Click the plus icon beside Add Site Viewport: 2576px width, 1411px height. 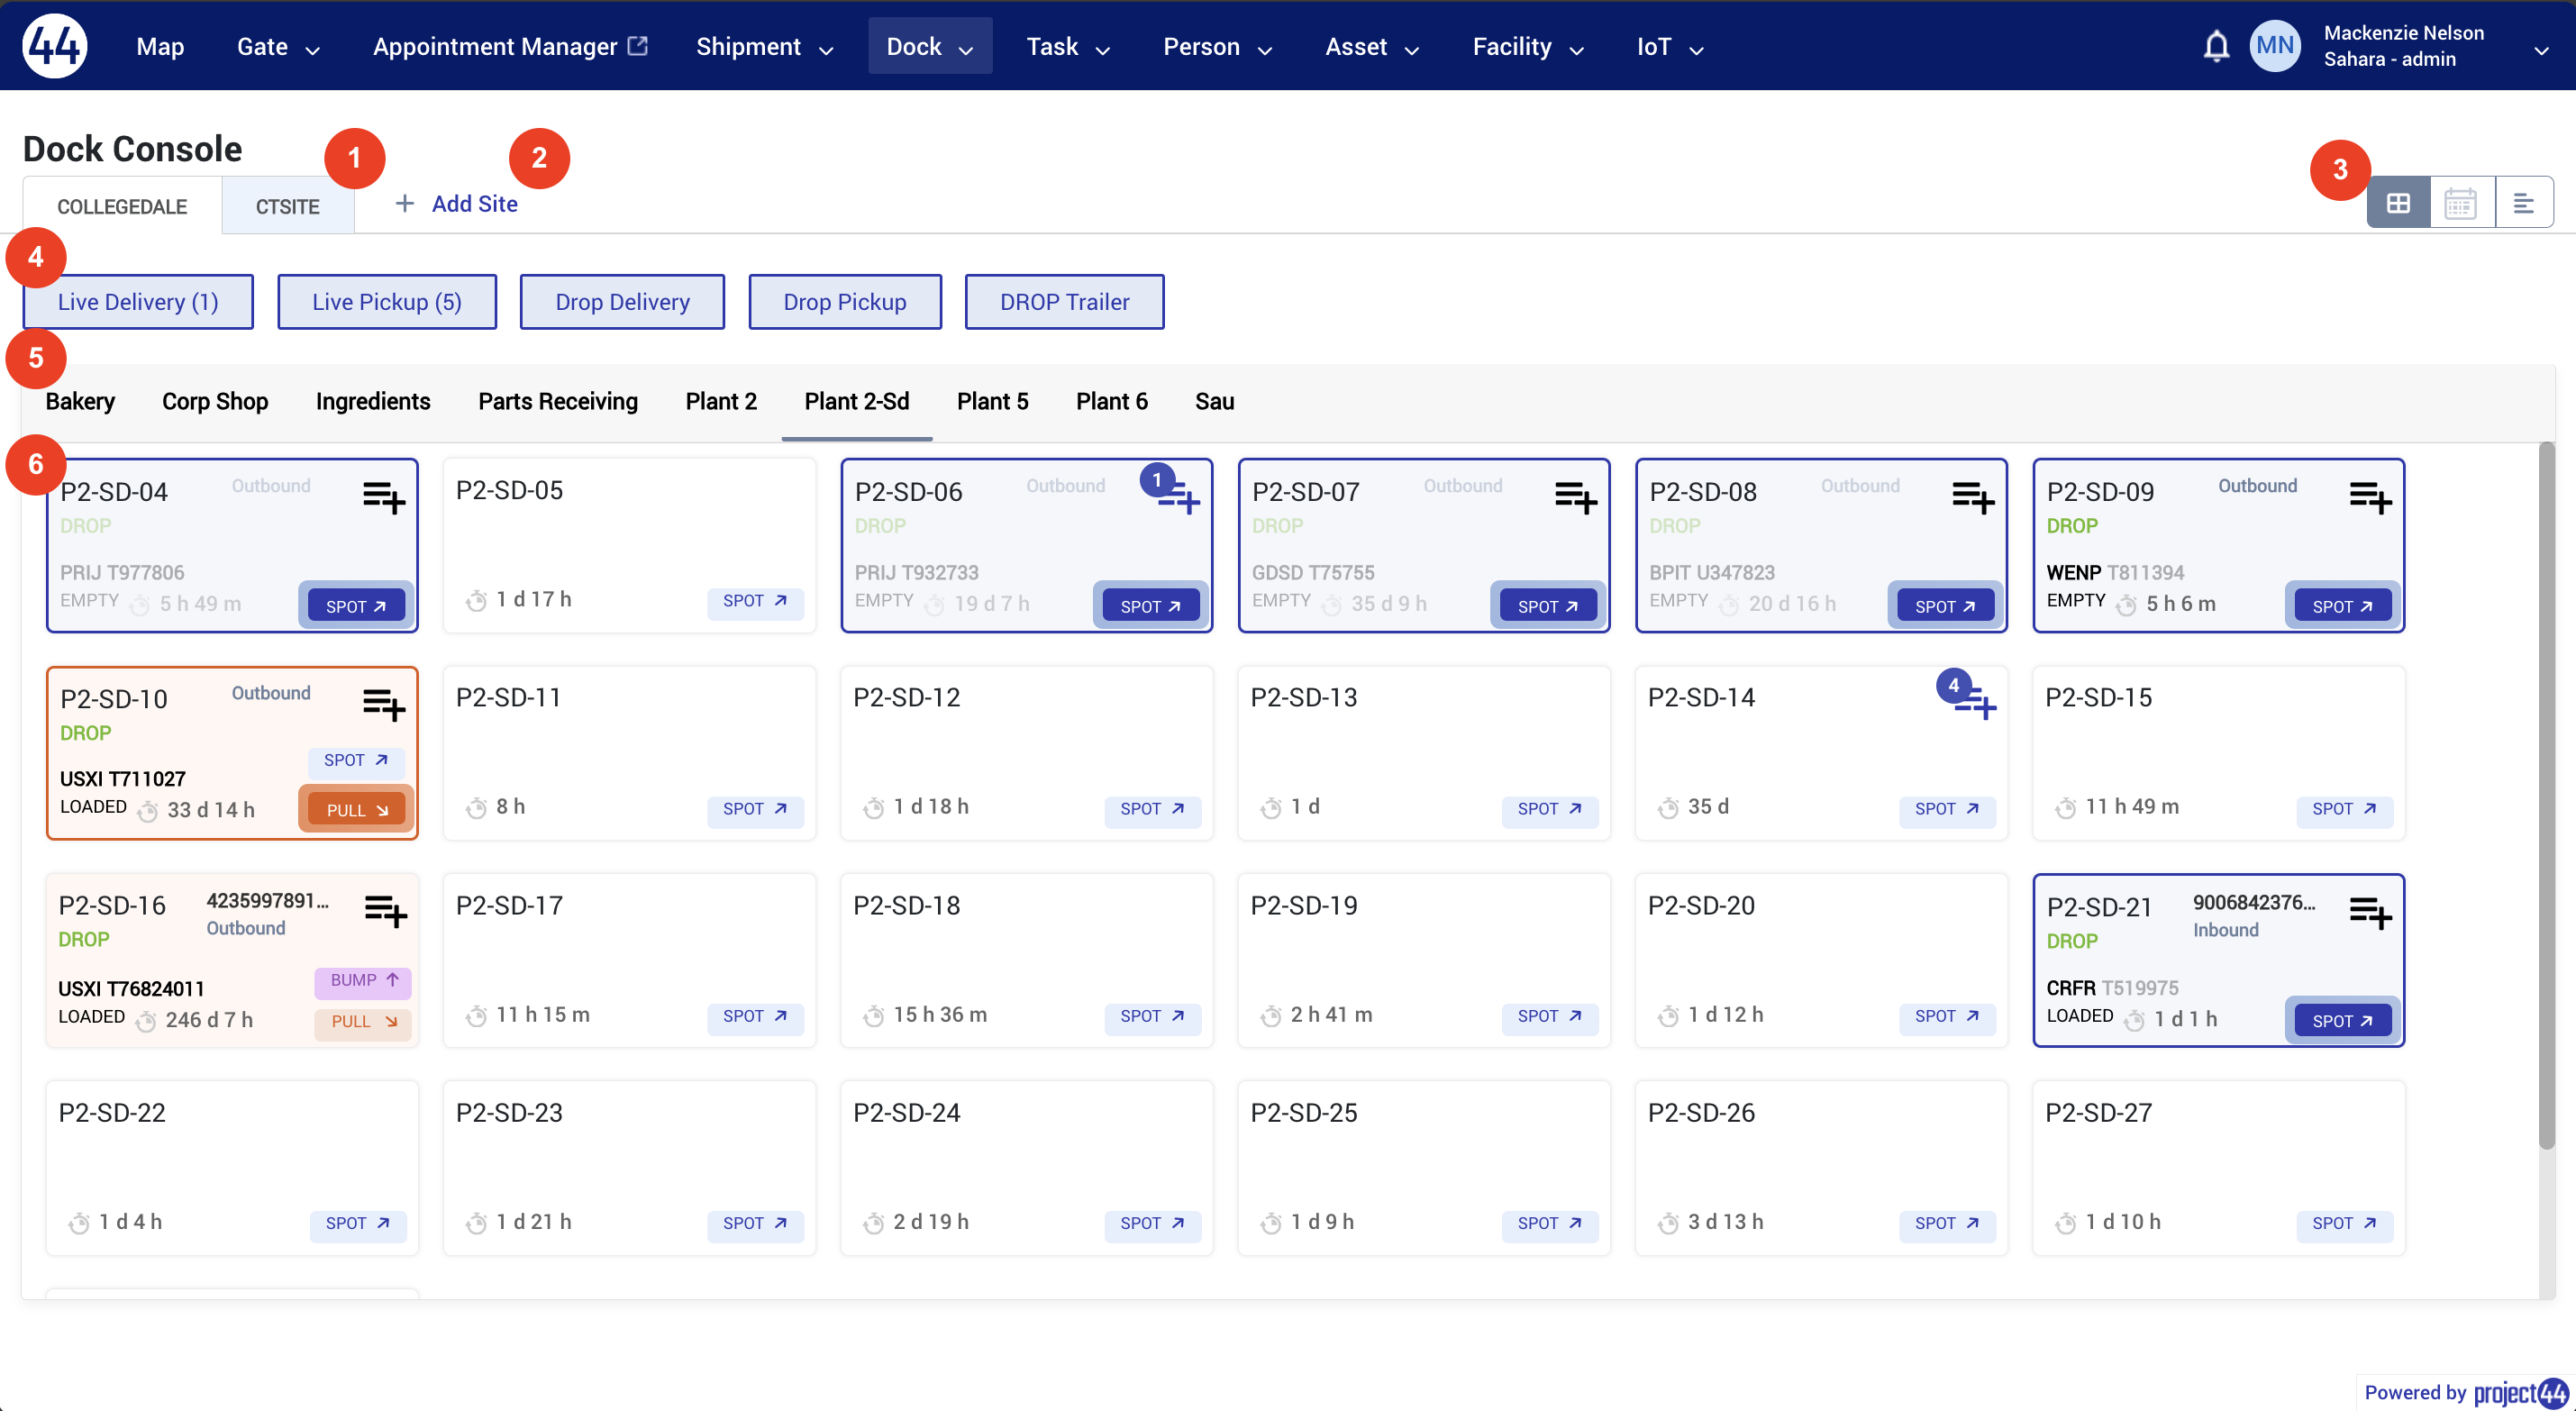404,204
